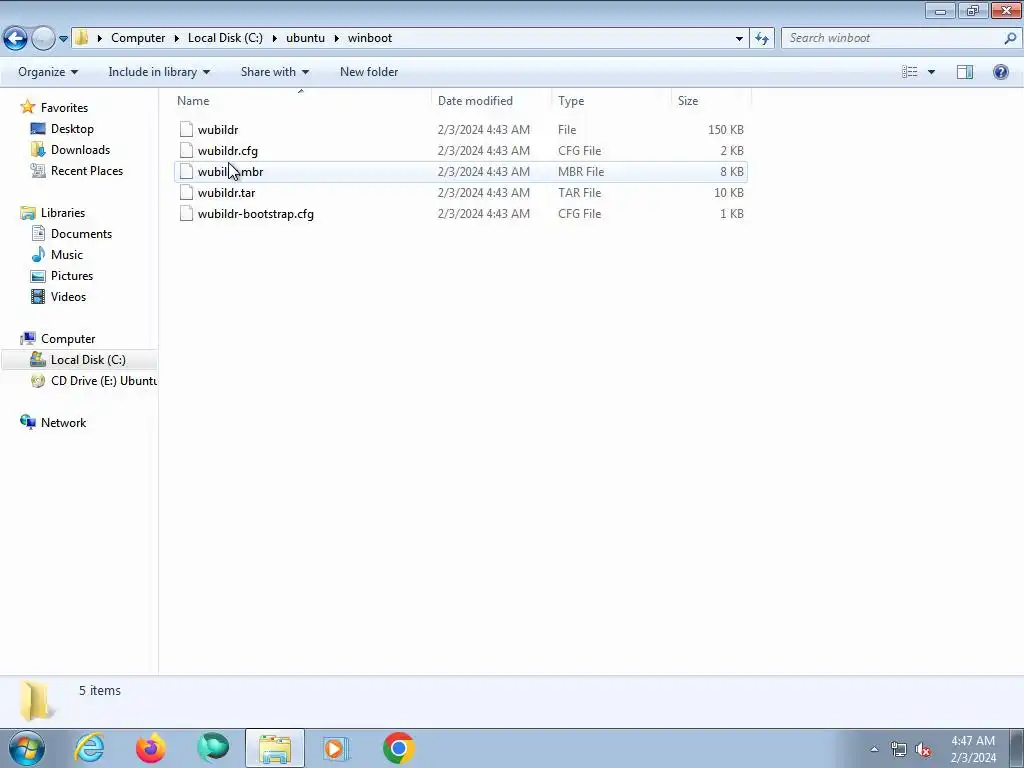Select the wubildr-bootstrap.cfg file
This screenshot has width=1024, height=768.
point(255,214)
